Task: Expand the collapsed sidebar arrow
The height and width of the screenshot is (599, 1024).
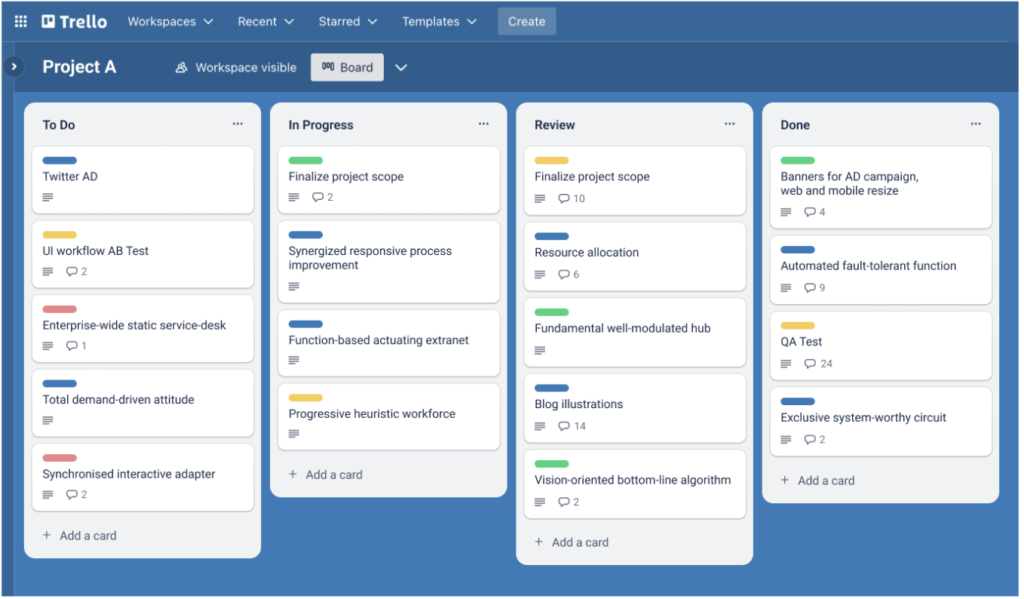Action: coord(14,67)
